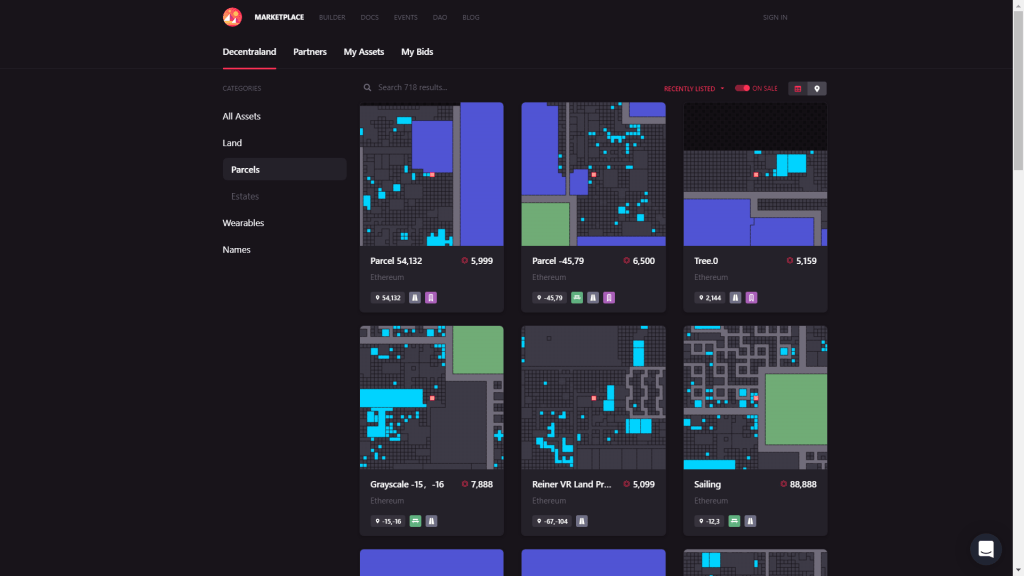Select the Names category

point(236,249)
